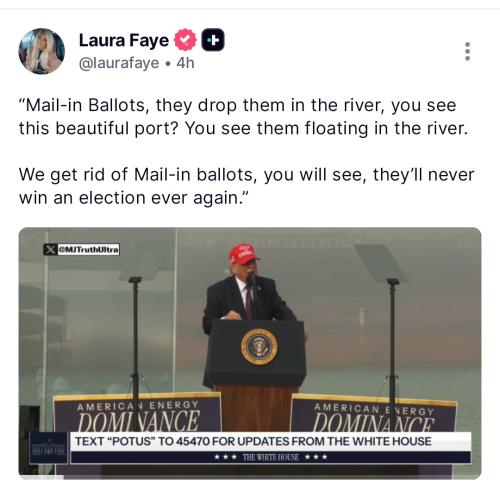
Task: Click the right teleprompter glass panel
Action: tap(380, 263)
